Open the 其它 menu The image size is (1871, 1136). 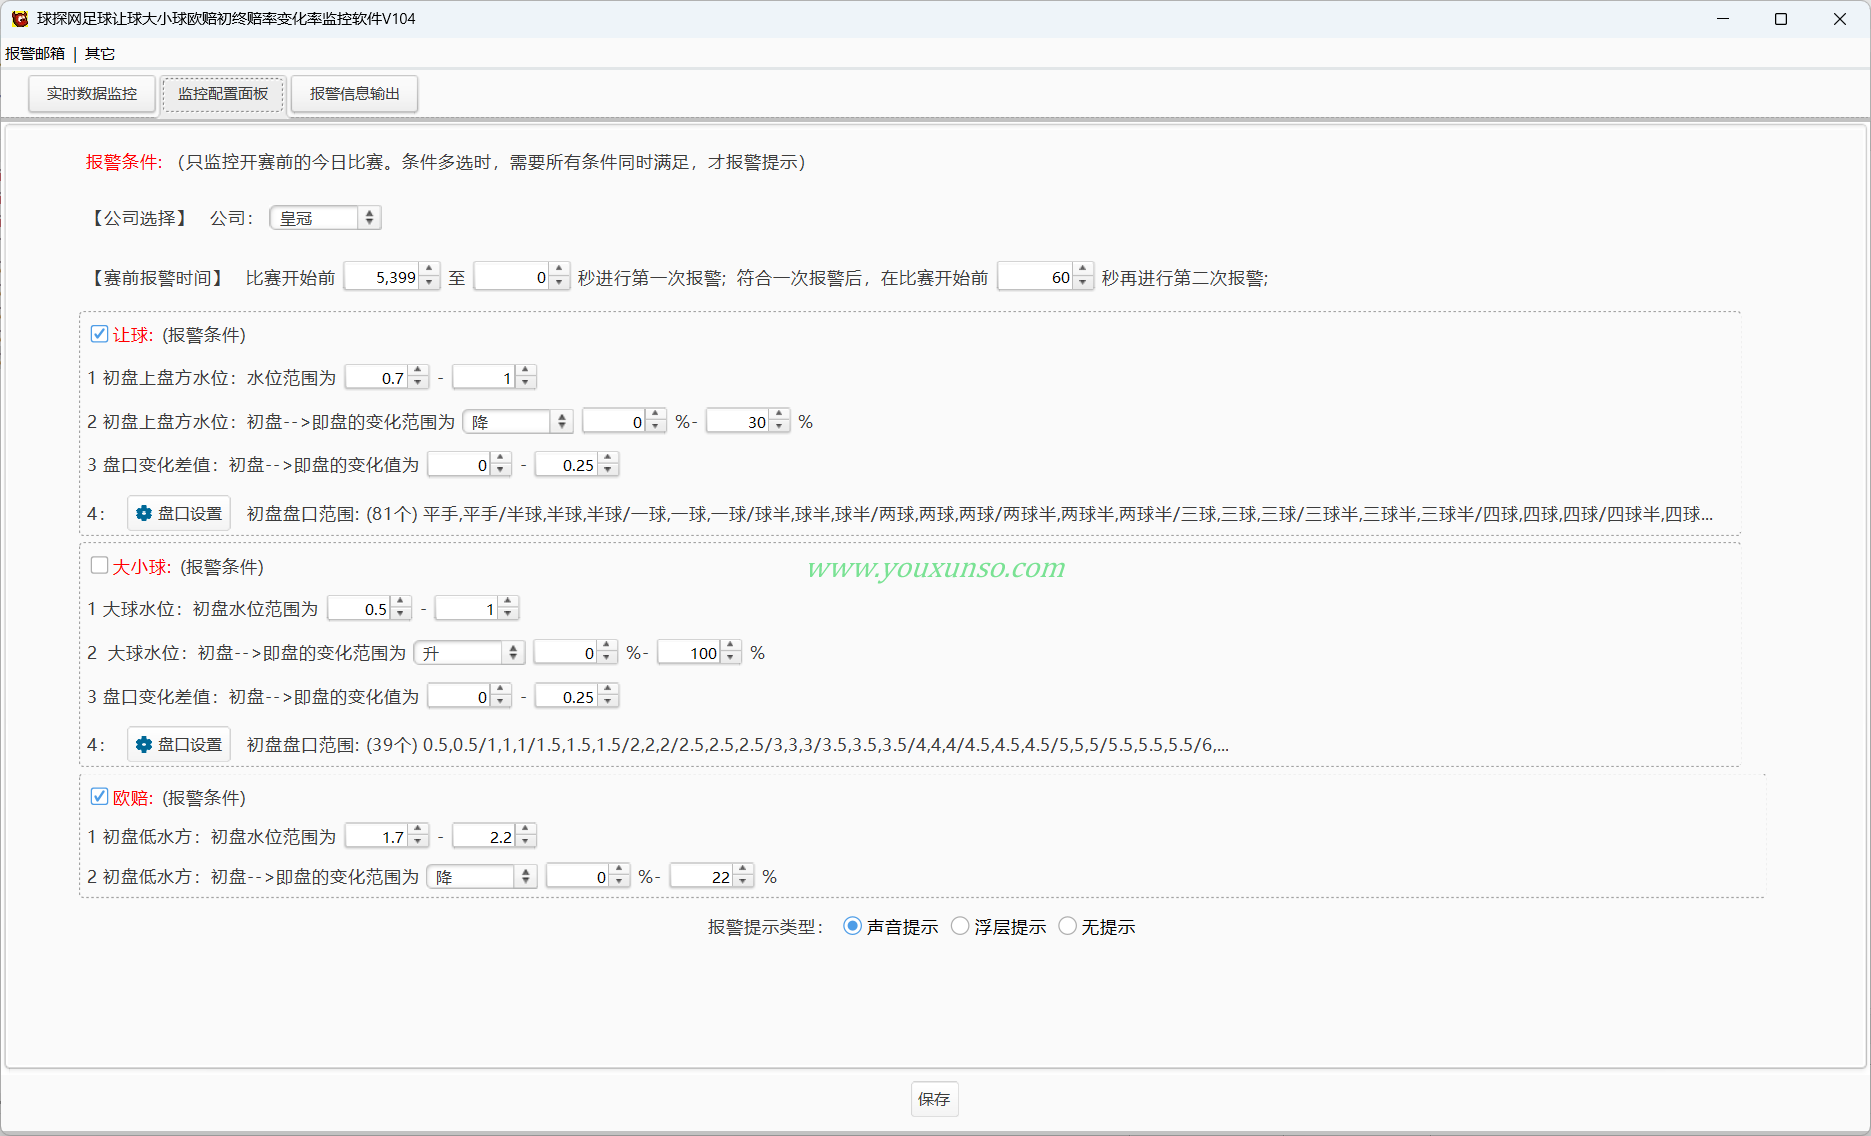100,53
